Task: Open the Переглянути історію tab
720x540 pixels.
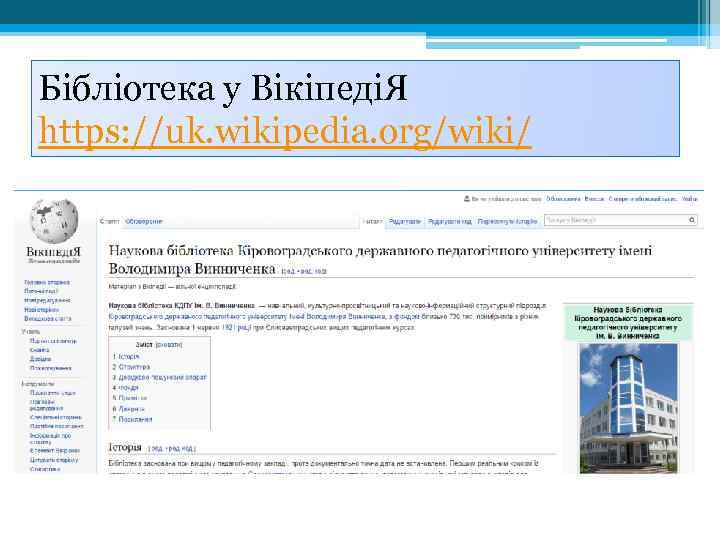Action: point(507,221)
